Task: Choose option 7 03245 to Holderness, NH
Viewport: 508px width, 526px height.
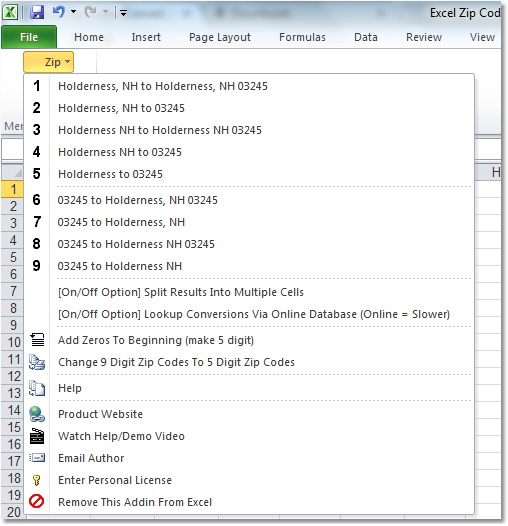Action: pyautogui.click(x=249, y=222)
